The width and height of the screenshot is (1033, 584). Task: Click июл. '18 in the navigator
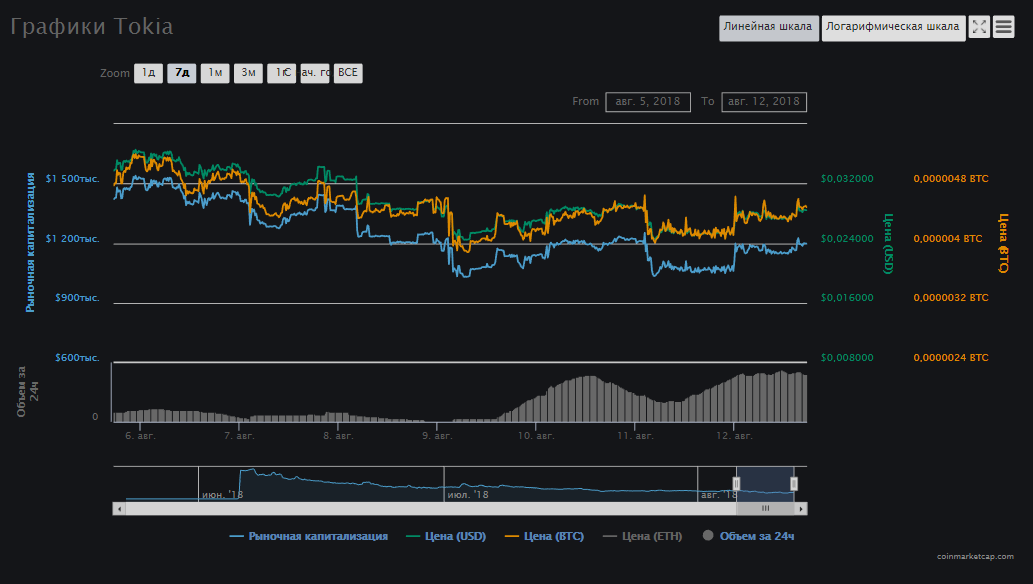tap(468, 495)
